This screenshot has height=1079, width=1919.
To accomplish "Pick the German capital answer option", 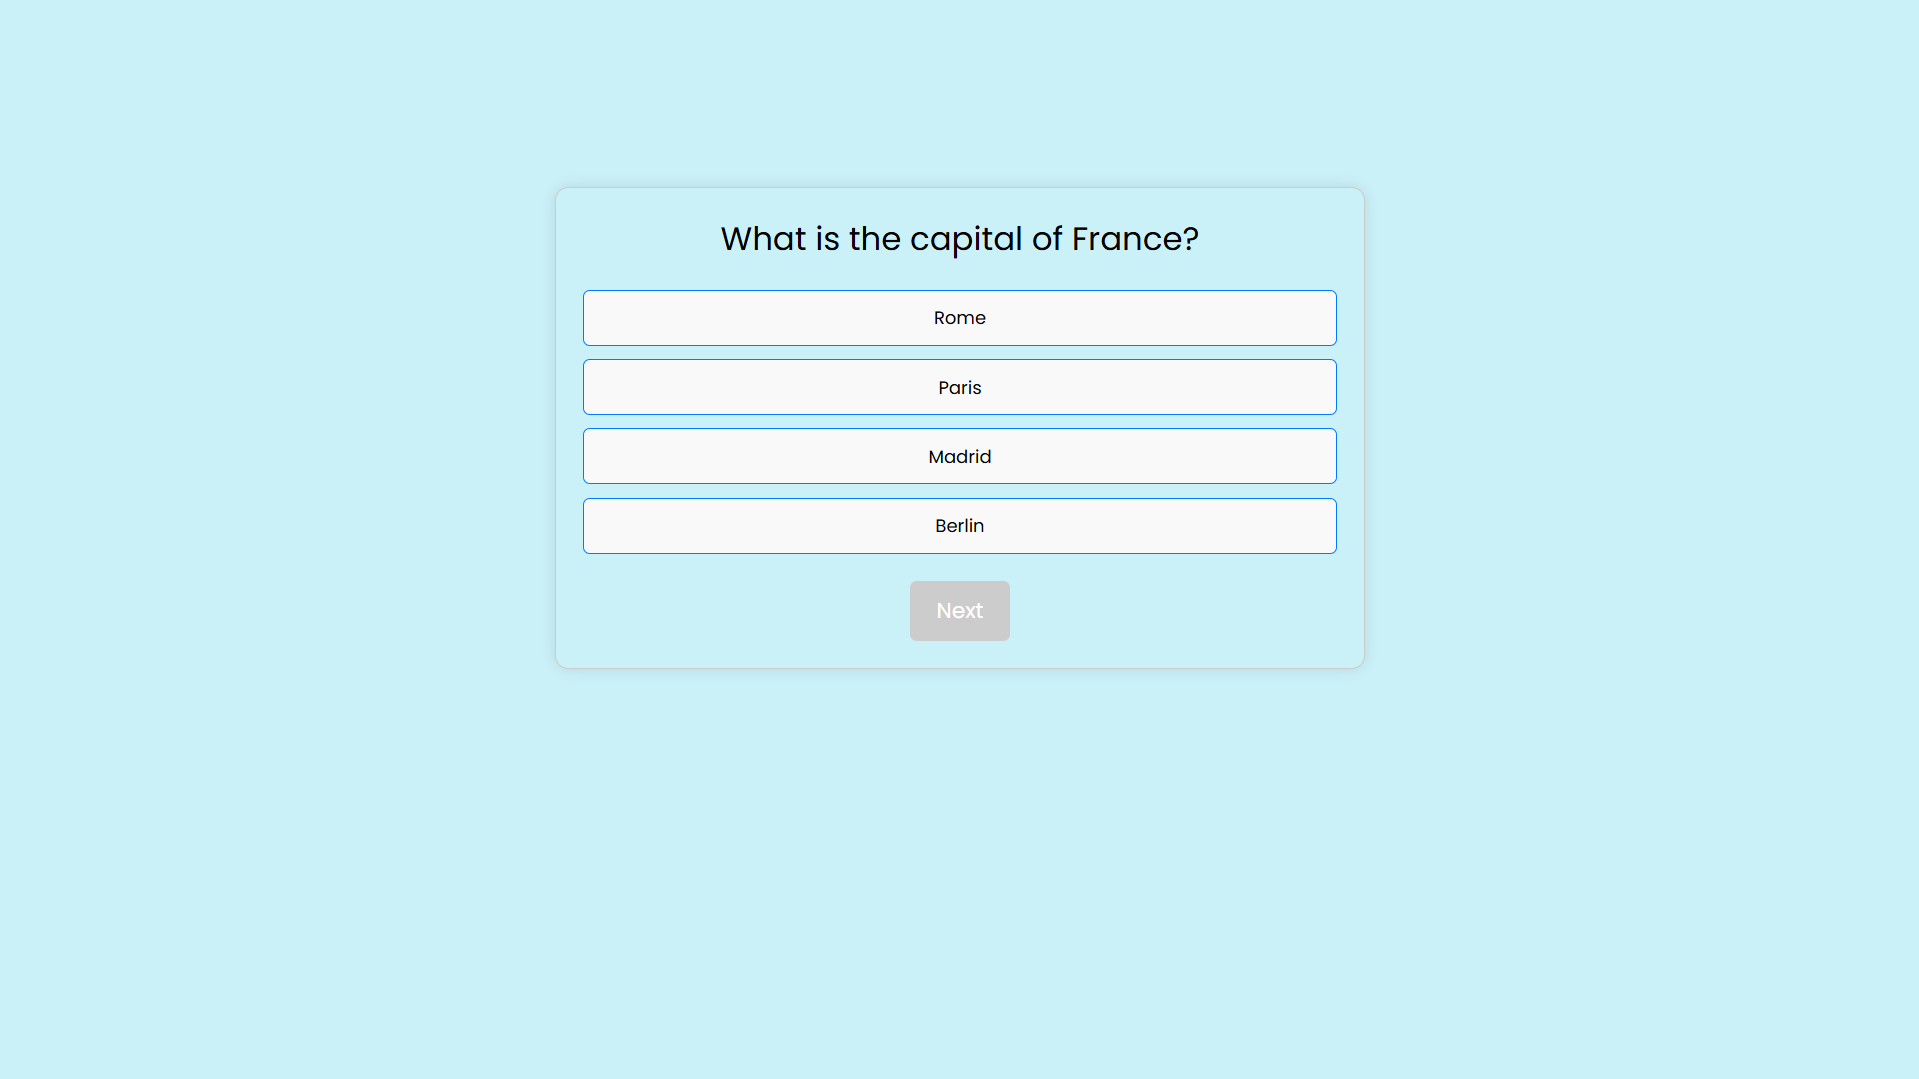I will pos(959,526).
